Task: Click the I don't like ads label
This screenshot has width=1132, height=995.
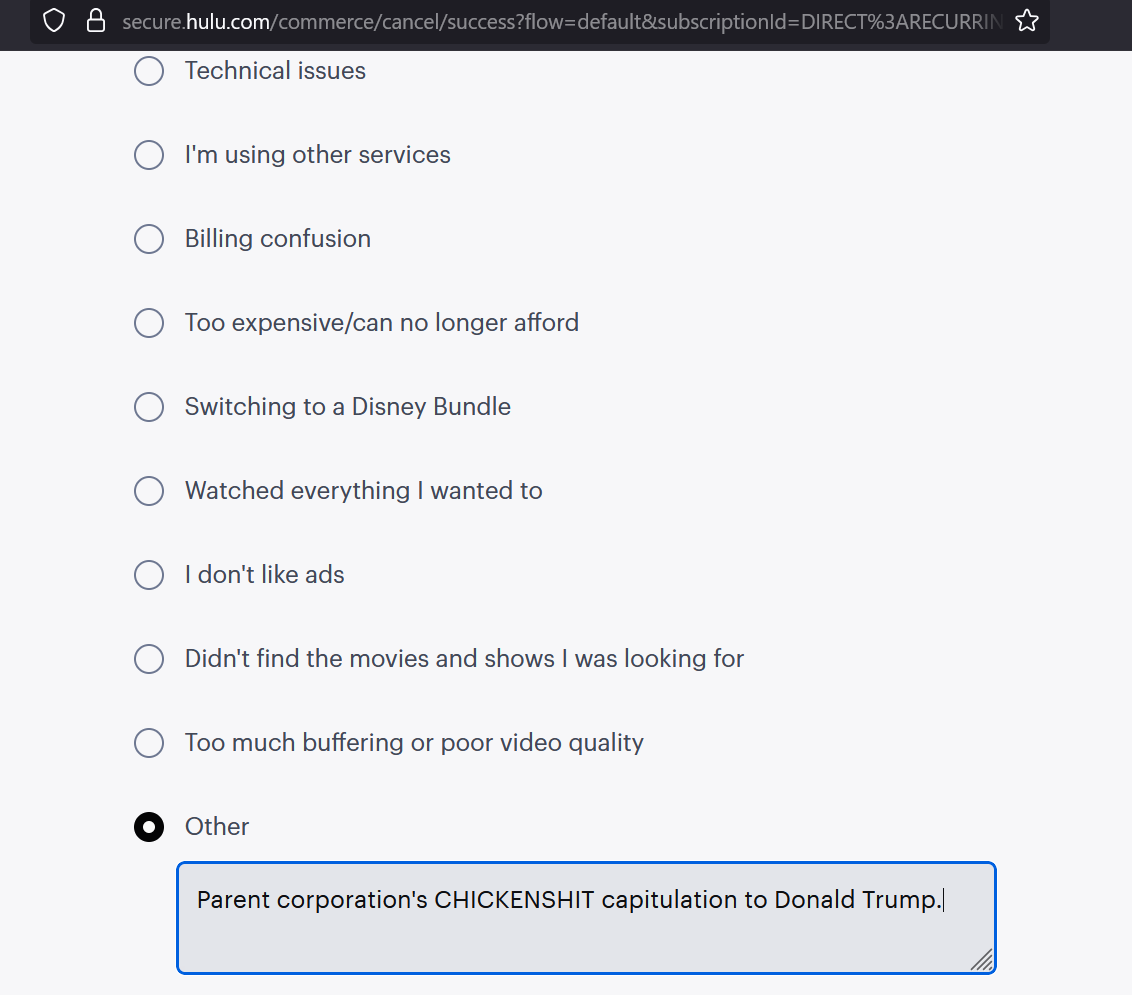Action: [264, 575]
